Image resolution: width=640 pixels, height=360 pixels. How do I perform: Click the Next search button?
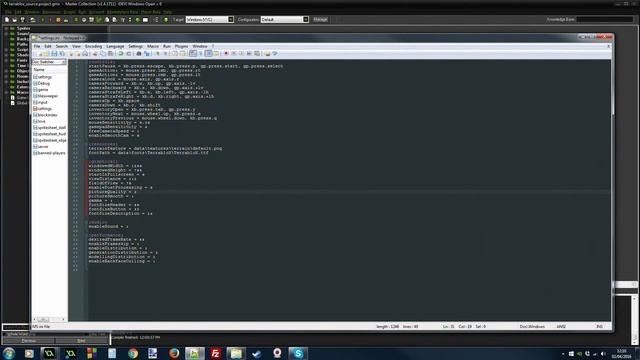click(x=82, y=340)
